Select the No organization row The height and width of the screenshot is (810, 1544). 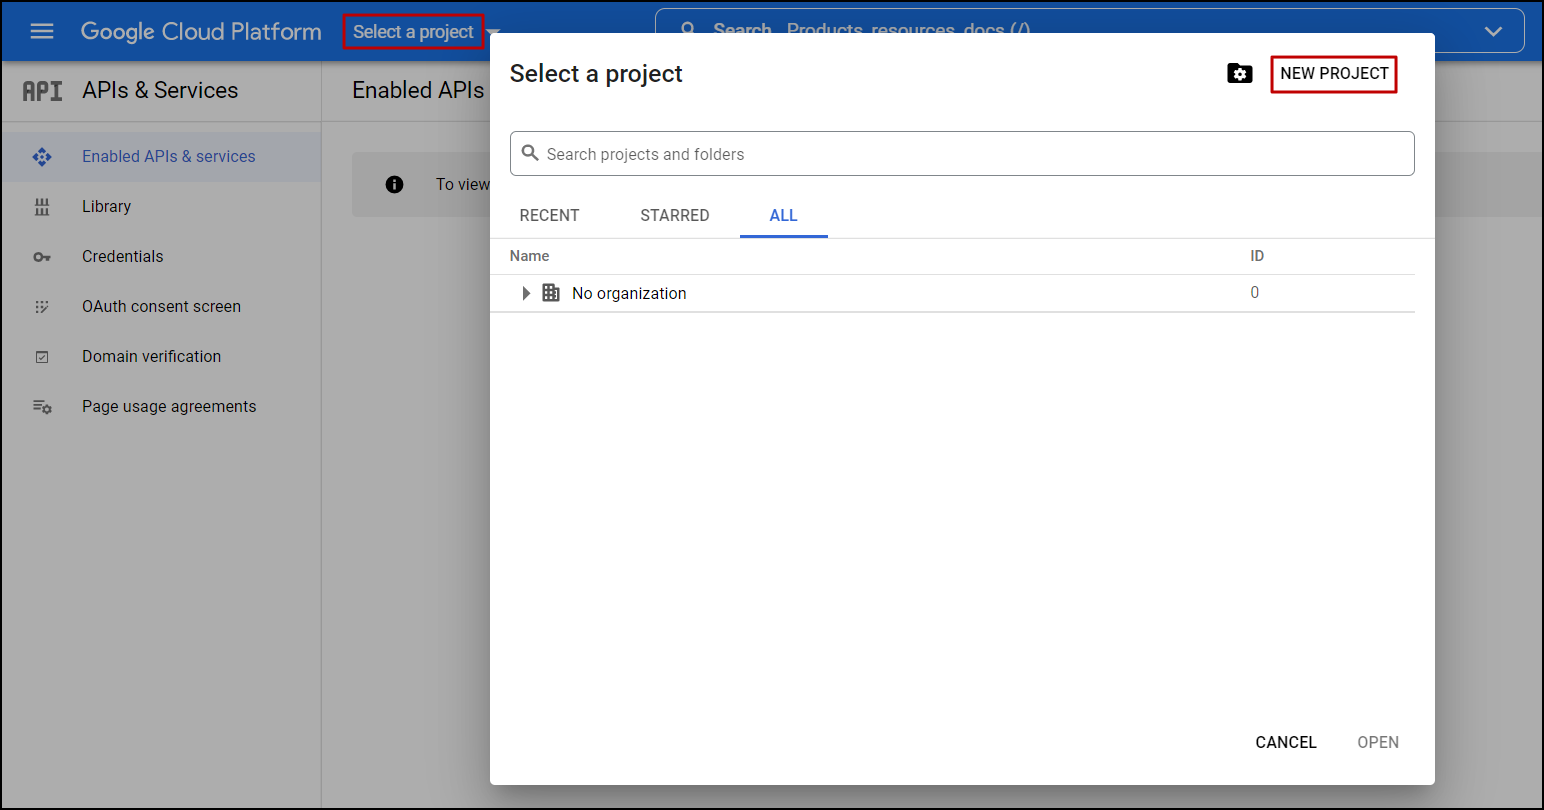(628, 292)
